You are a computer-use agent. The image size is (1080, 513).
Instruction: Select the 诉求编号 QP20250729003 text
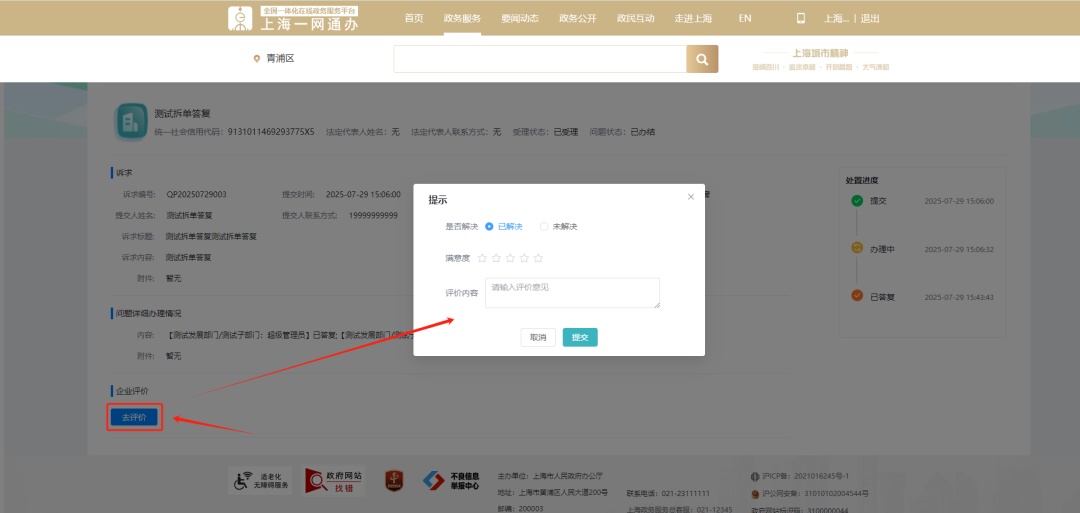click(196, 195)
